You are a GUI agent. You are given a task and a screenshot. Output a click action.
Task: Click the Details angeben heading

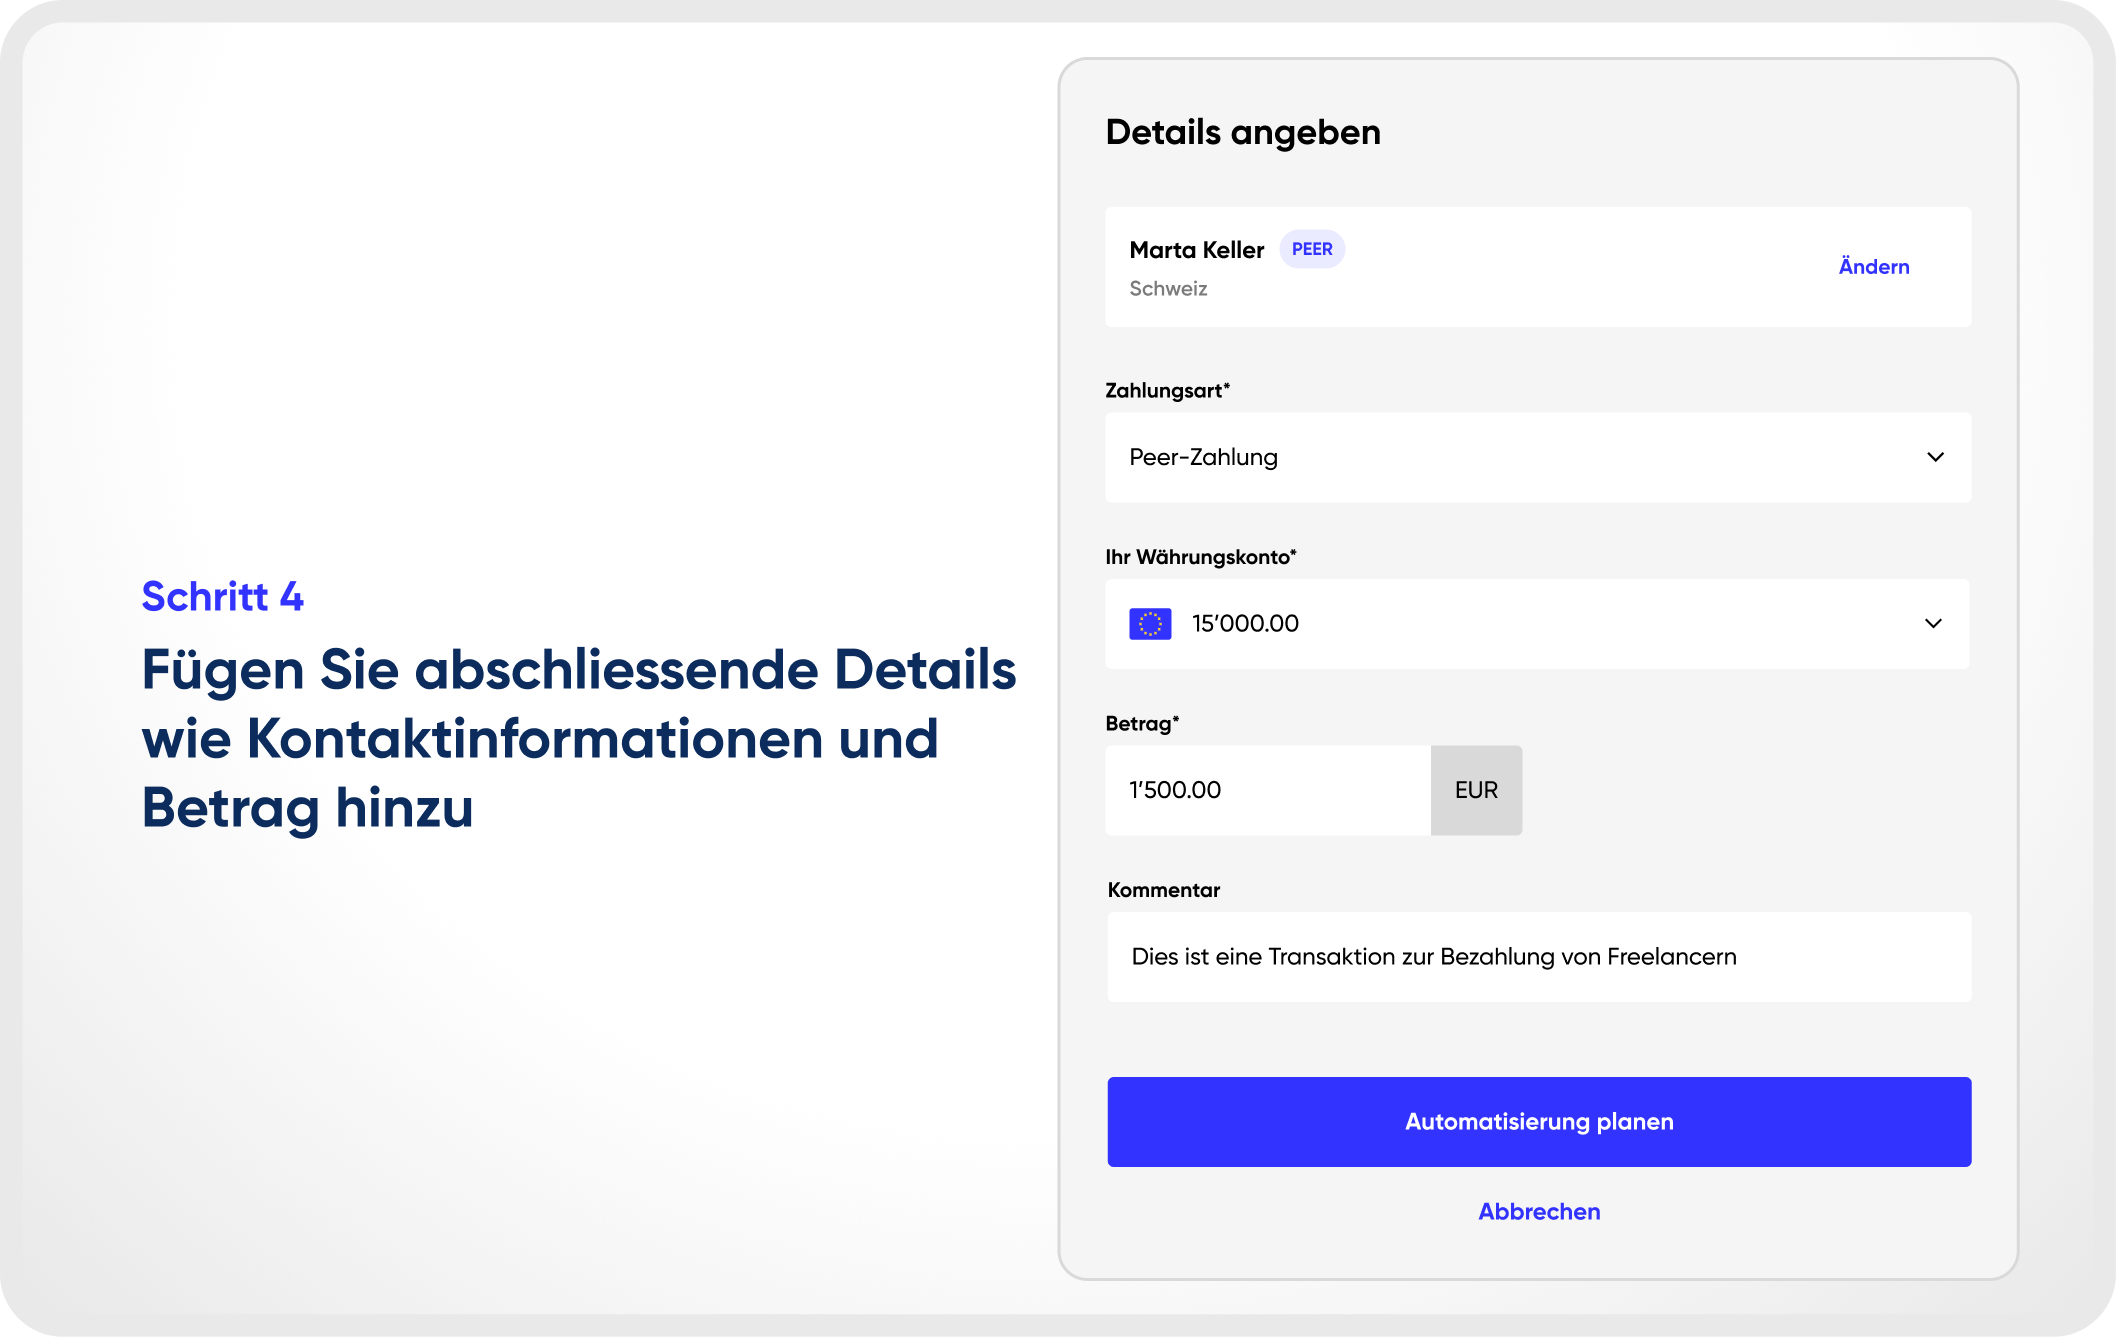(1242, 131)
